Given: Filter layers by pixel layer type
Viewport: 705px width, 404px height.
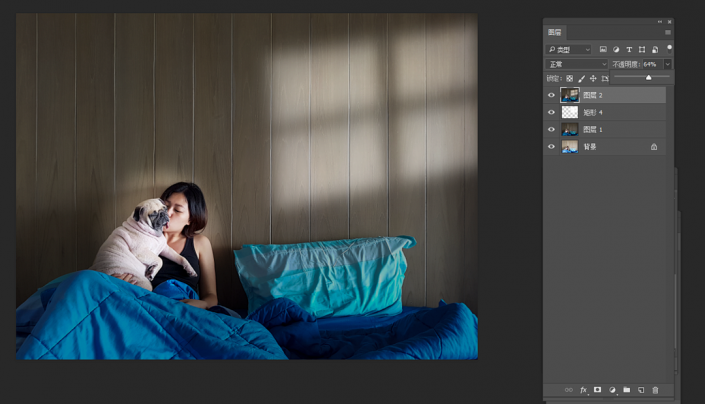Looking at the screenshot, I should point(604,49).
